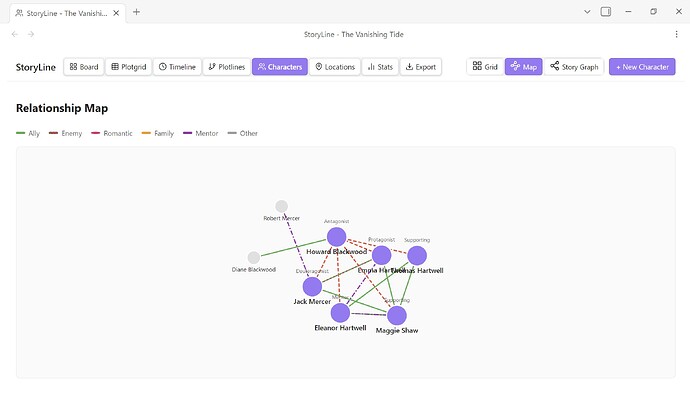Add a New Character
Image resolution: width=690 pixels, height=401 pixels.
pos(642,67)
